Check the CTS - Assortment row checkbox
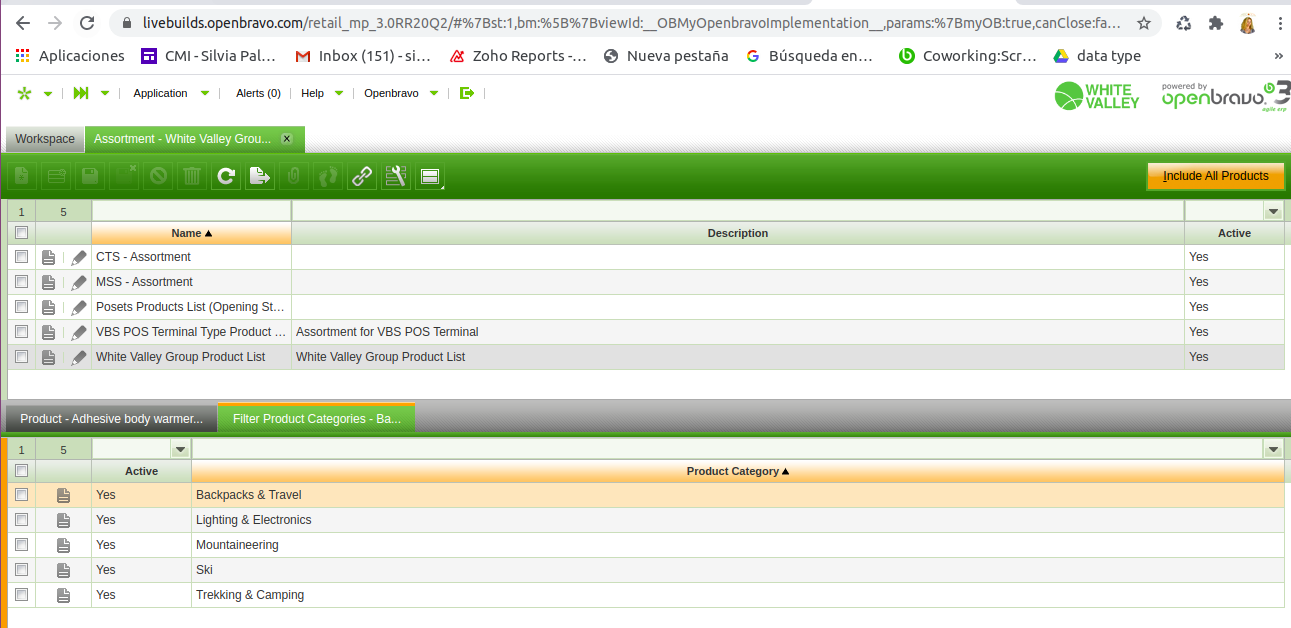The width and height of the screenshot is (1291, 628). [x=21, y=257]
